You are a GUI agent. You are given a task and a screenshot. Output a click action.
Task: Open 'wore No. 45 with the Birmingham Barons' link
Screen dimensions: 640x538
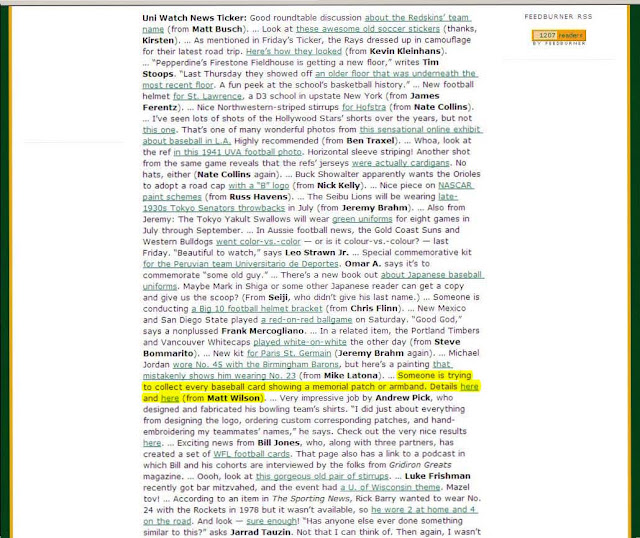point(256,365)
